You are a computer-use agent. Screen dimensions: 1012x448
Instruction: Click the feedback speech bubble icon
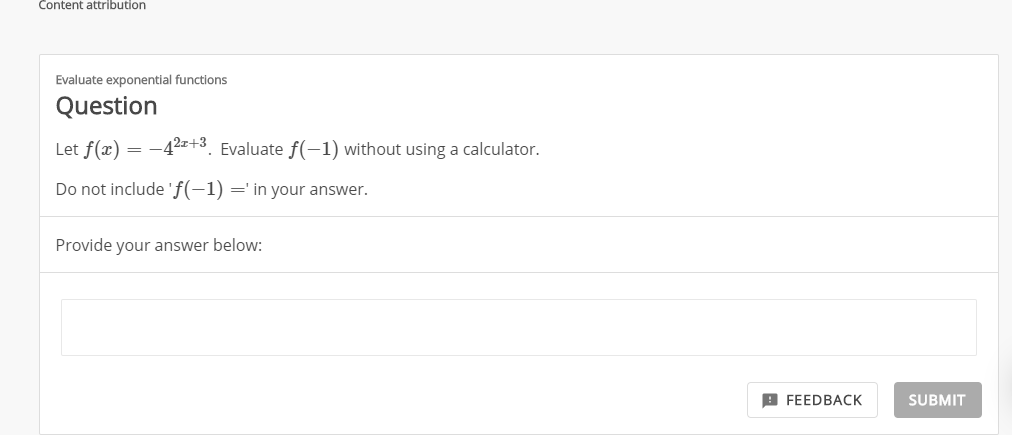769,400
